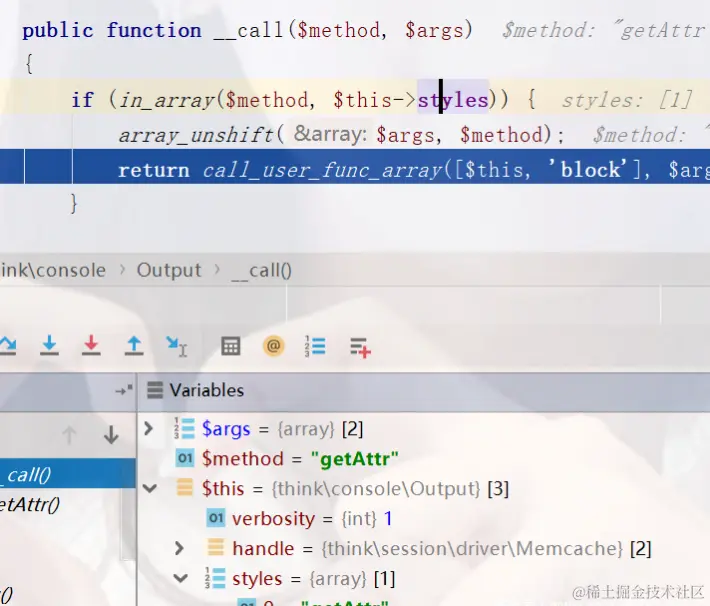Collapse the styles array node
The image size is (710, 606).
coord(181,578)
